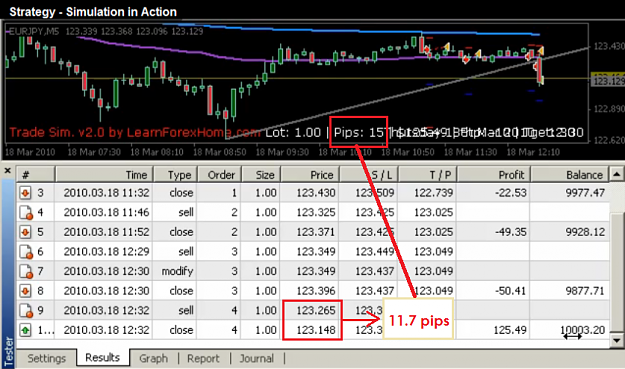Click the sell order icon in row 6
Screen dimensions: 625x369
point(26,251)
